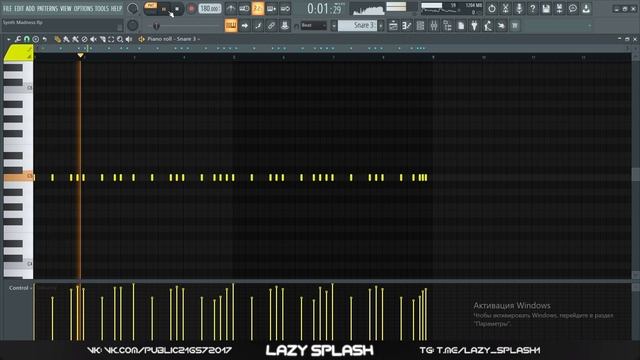Open the HELP menu

tap(116, 9)
